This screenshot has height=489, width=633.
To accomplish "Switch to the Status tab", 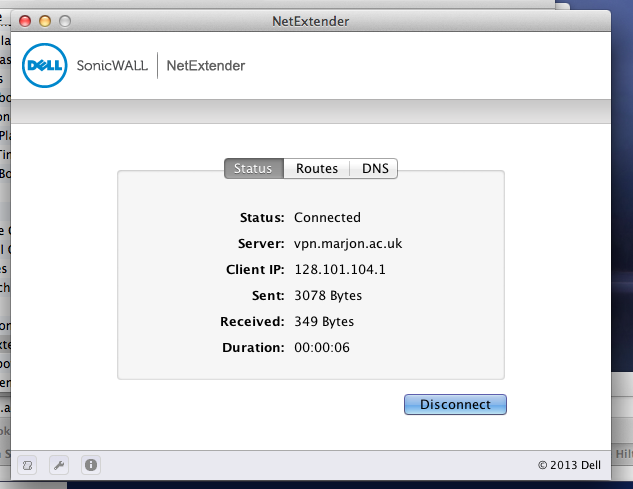I will pos(254,168).
